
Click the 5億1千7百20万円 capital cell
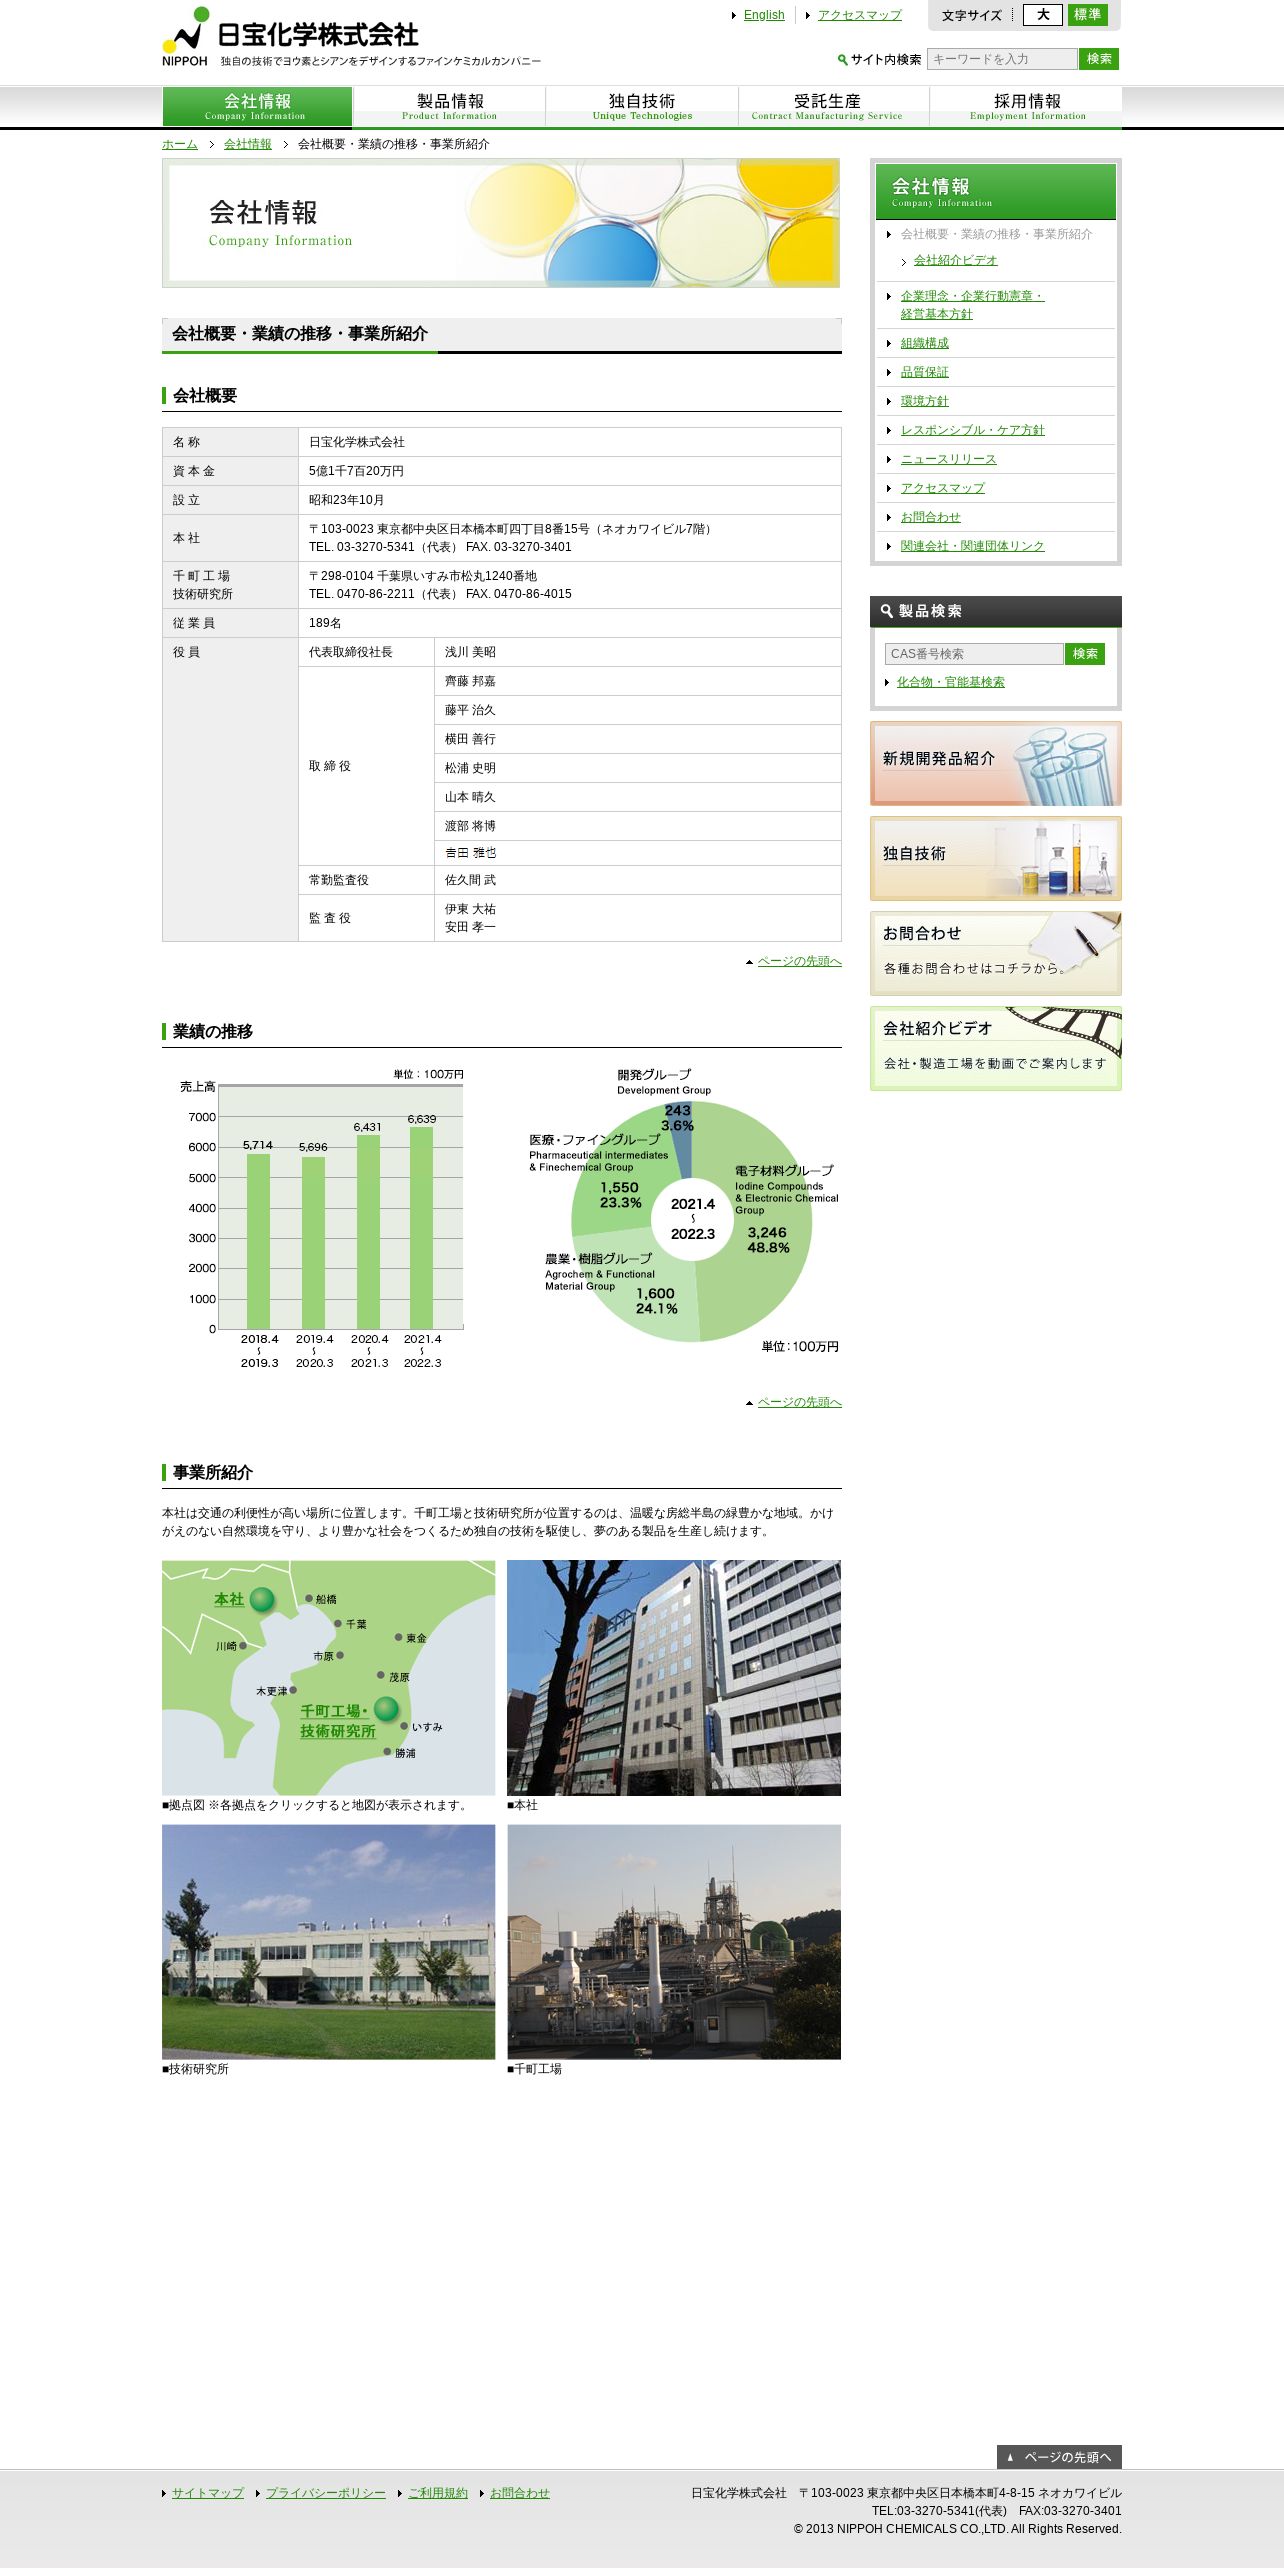tap(569, 471)
